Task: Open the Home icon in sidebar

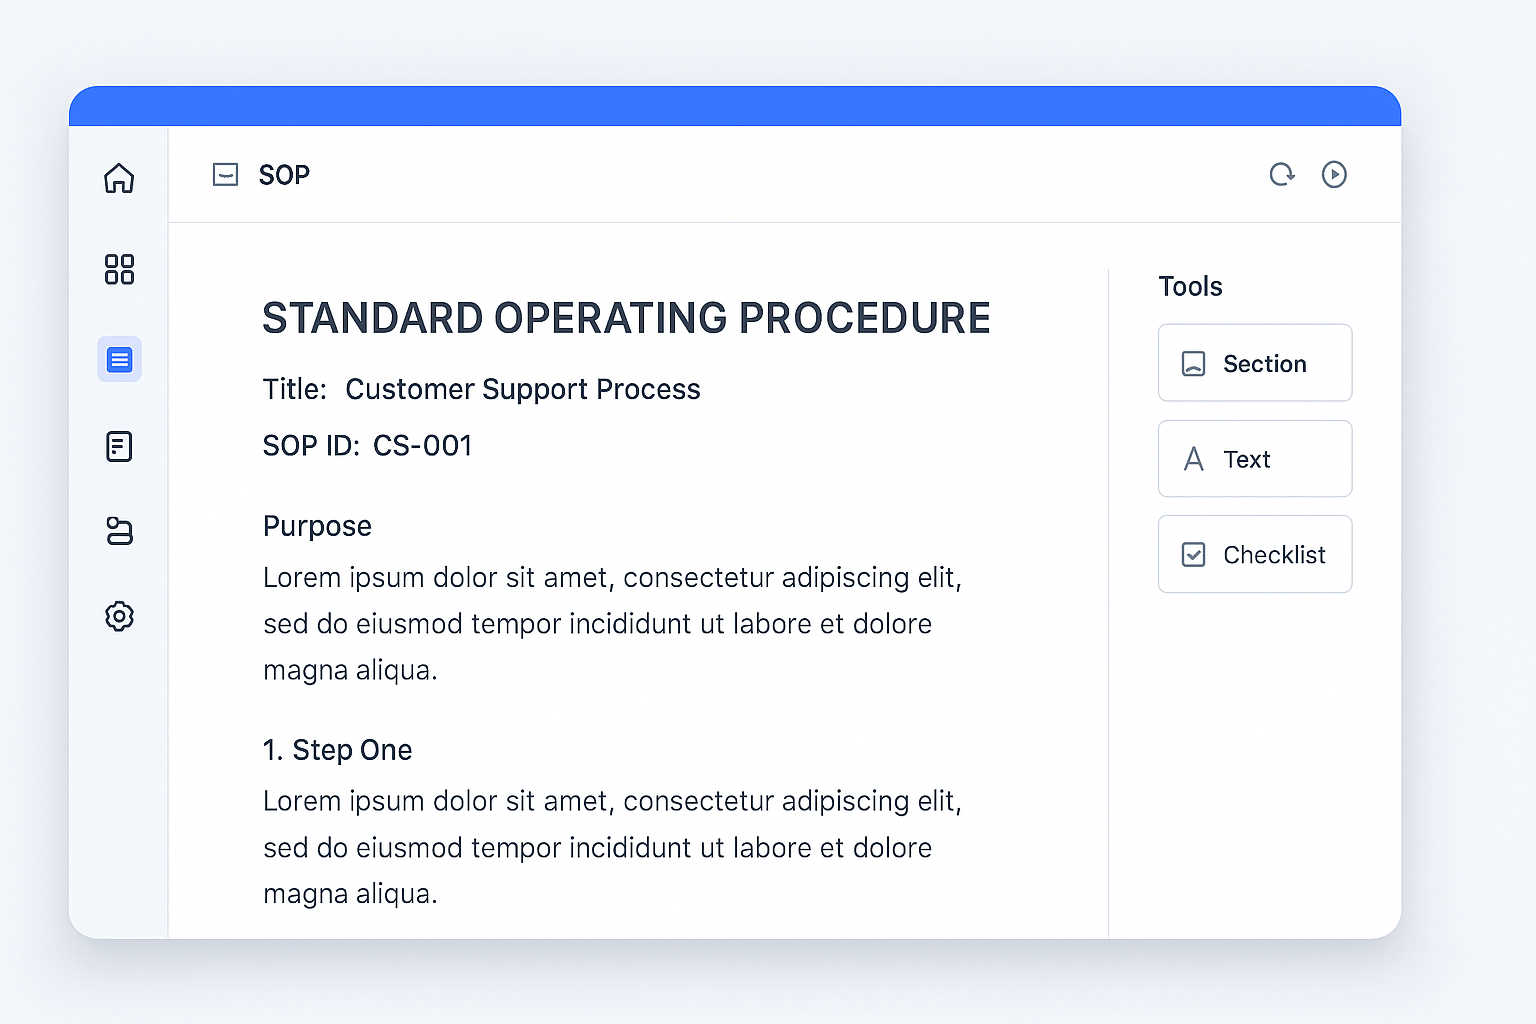Action: pyautogui.click(x=119, y=178)
